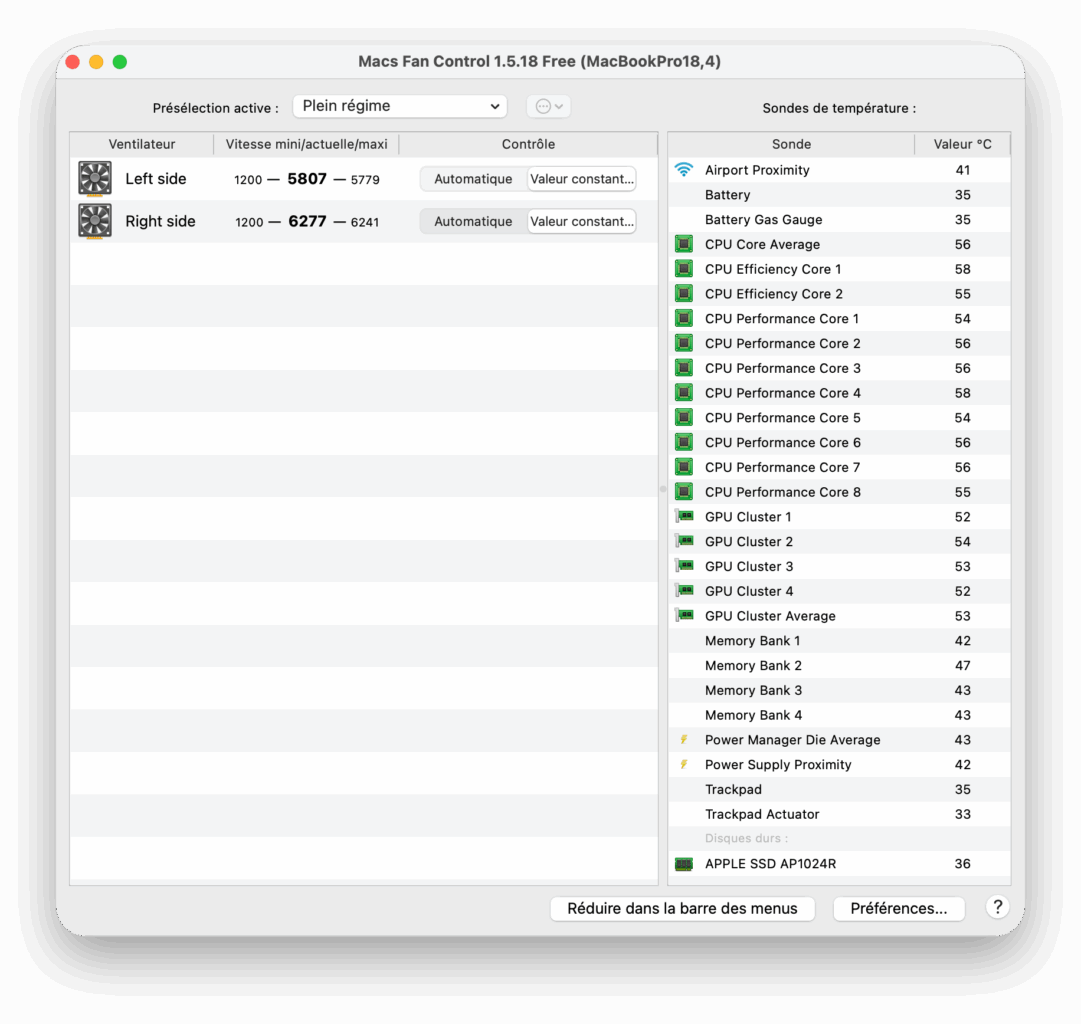Click the Power Supply Proximity bolt icon
The height and width of the screenshot is (1024, 1081).
(x=683, y=765)
